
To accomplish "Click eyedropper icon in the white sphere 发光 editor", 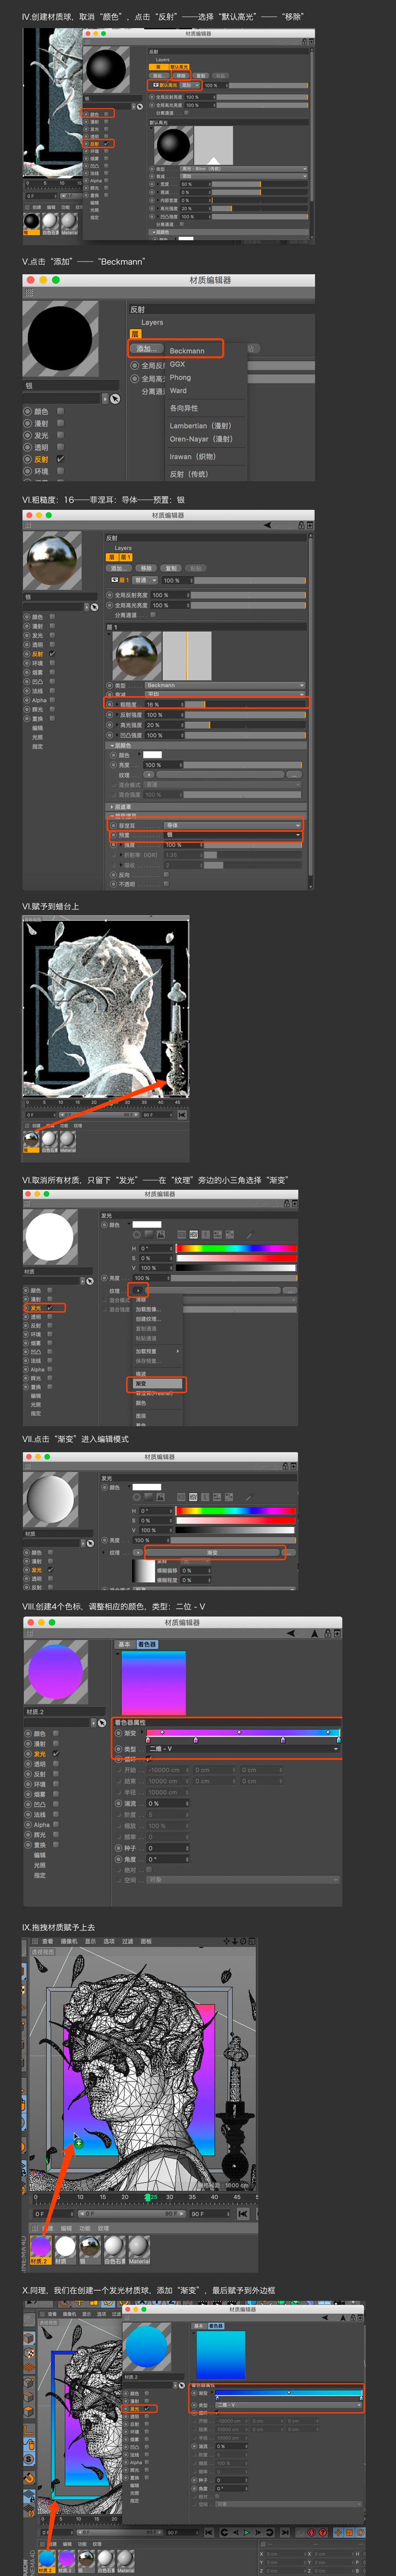I will point(250,1234).
